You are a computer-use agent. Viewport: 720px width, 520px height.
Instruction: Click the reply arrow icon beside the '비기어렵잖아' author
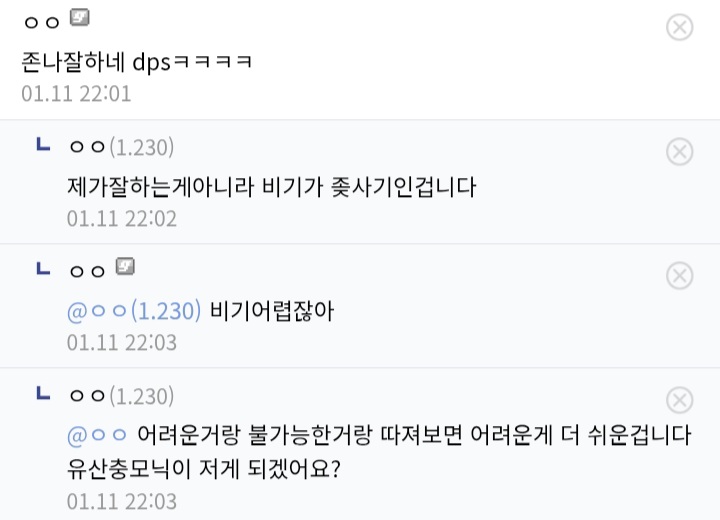tap(43, 269)
